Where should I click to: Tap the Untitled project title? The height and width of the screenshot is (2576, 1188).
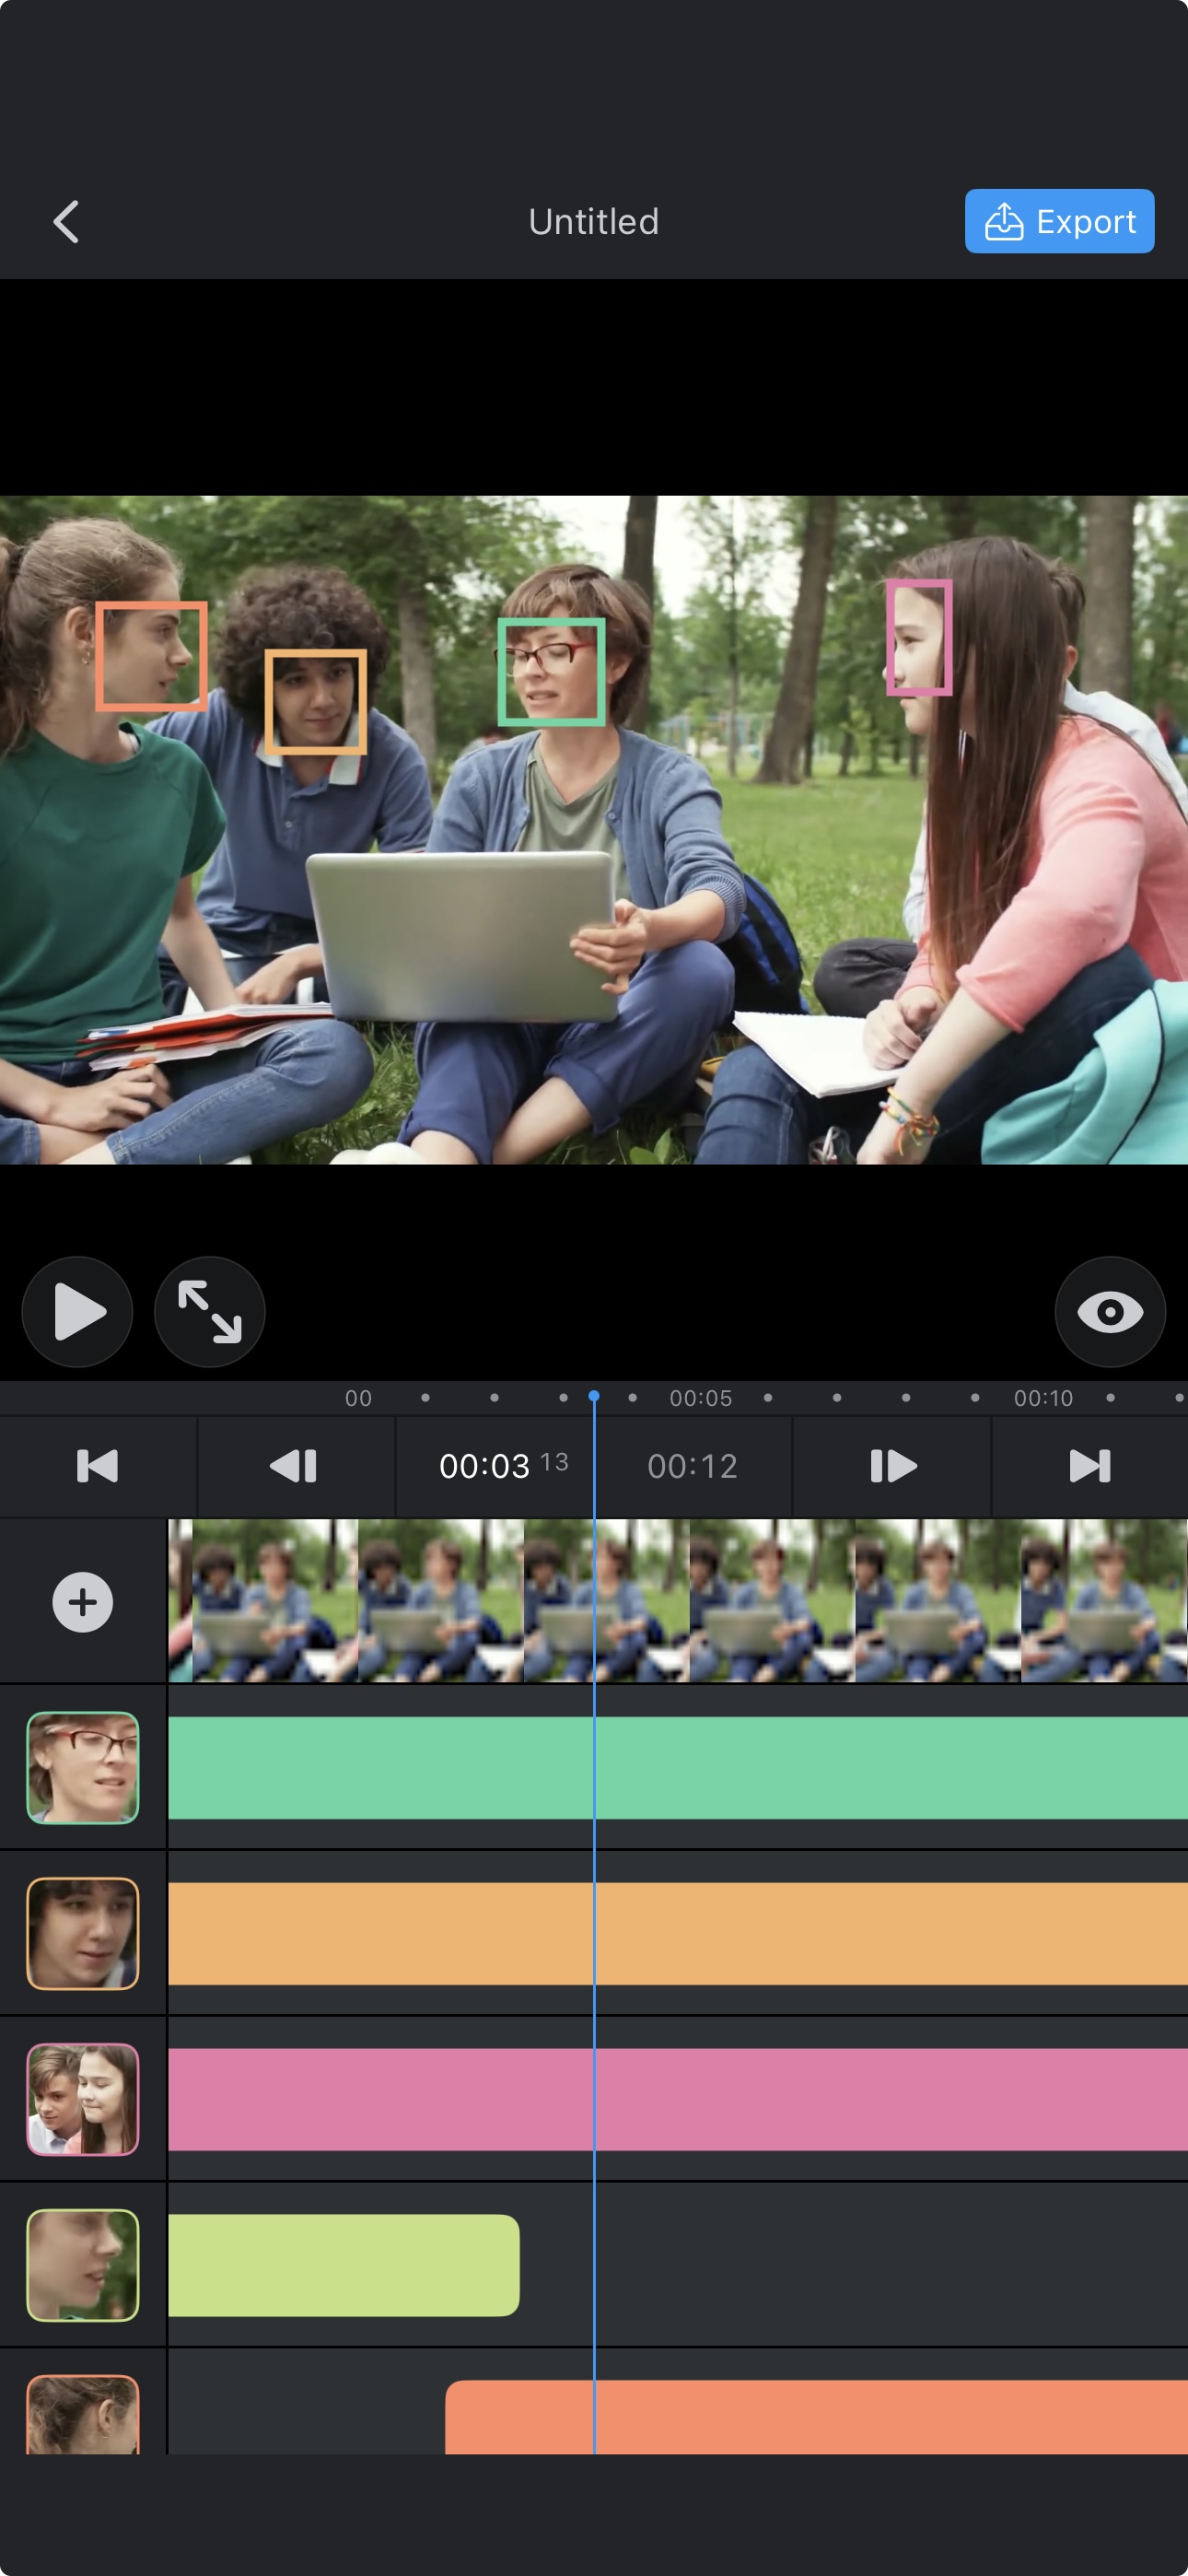coord(593,221)
